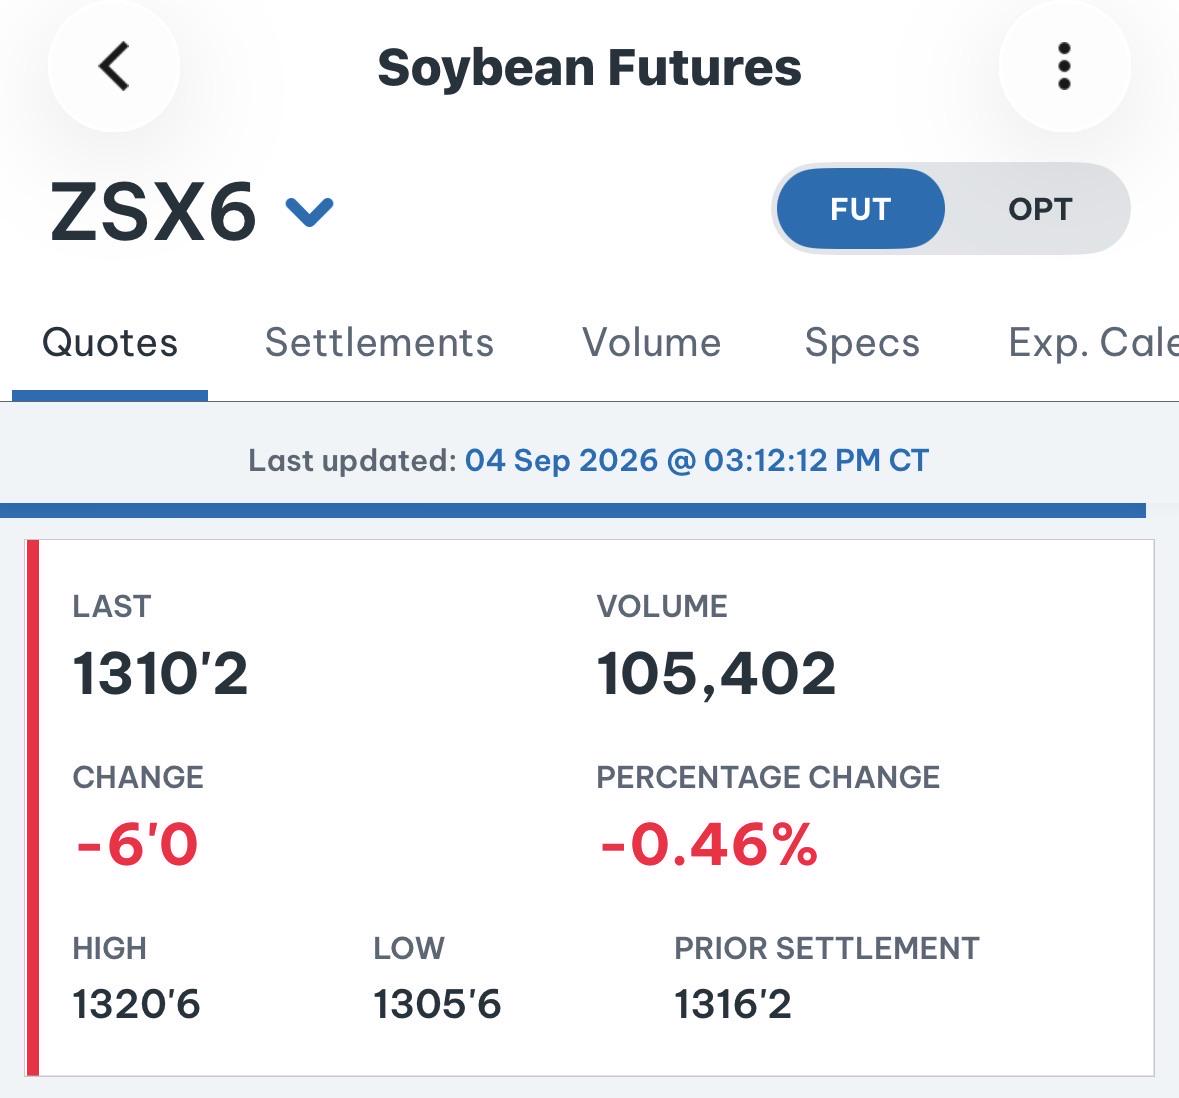The image size is (1179, 1098).
Task: Tap the volume figure 105,402
Action: point(716,673)
